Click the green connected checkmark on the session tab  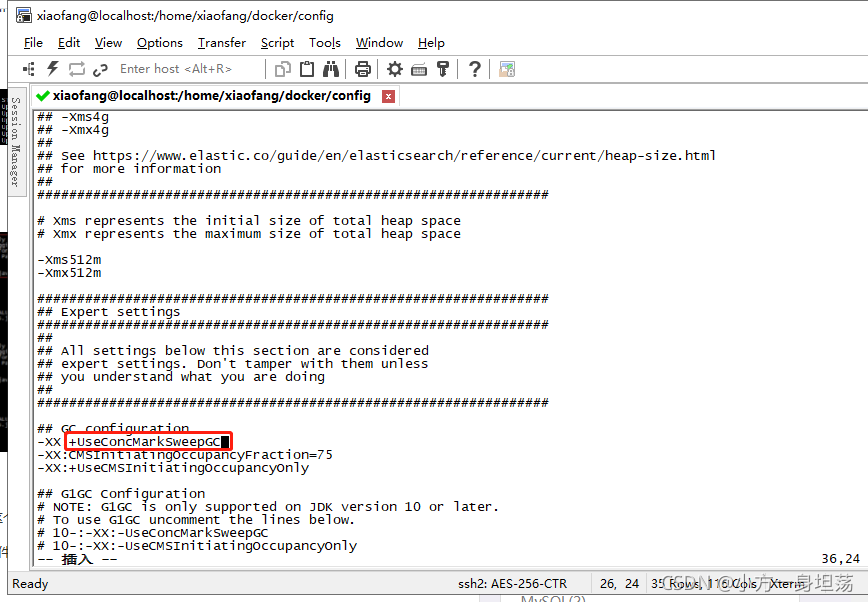pyautogui.click(x=43, y=96)
